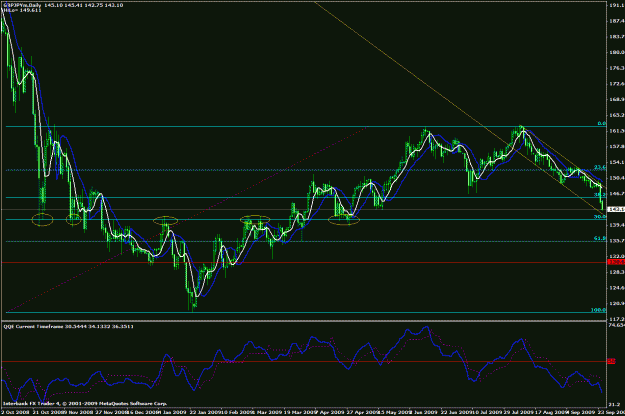Click the 146.7 price scale value

617,194
